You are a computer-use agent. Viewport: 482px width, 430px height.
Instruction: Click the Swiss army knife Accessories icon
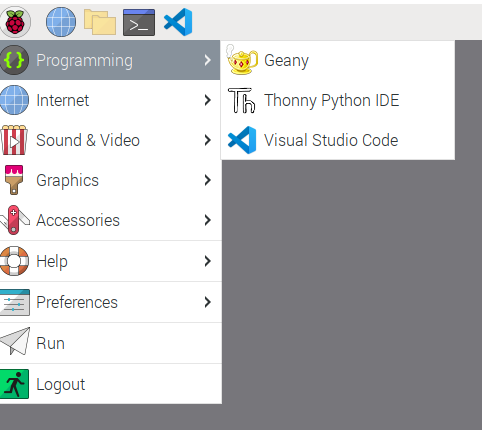(x=14, y=220)
